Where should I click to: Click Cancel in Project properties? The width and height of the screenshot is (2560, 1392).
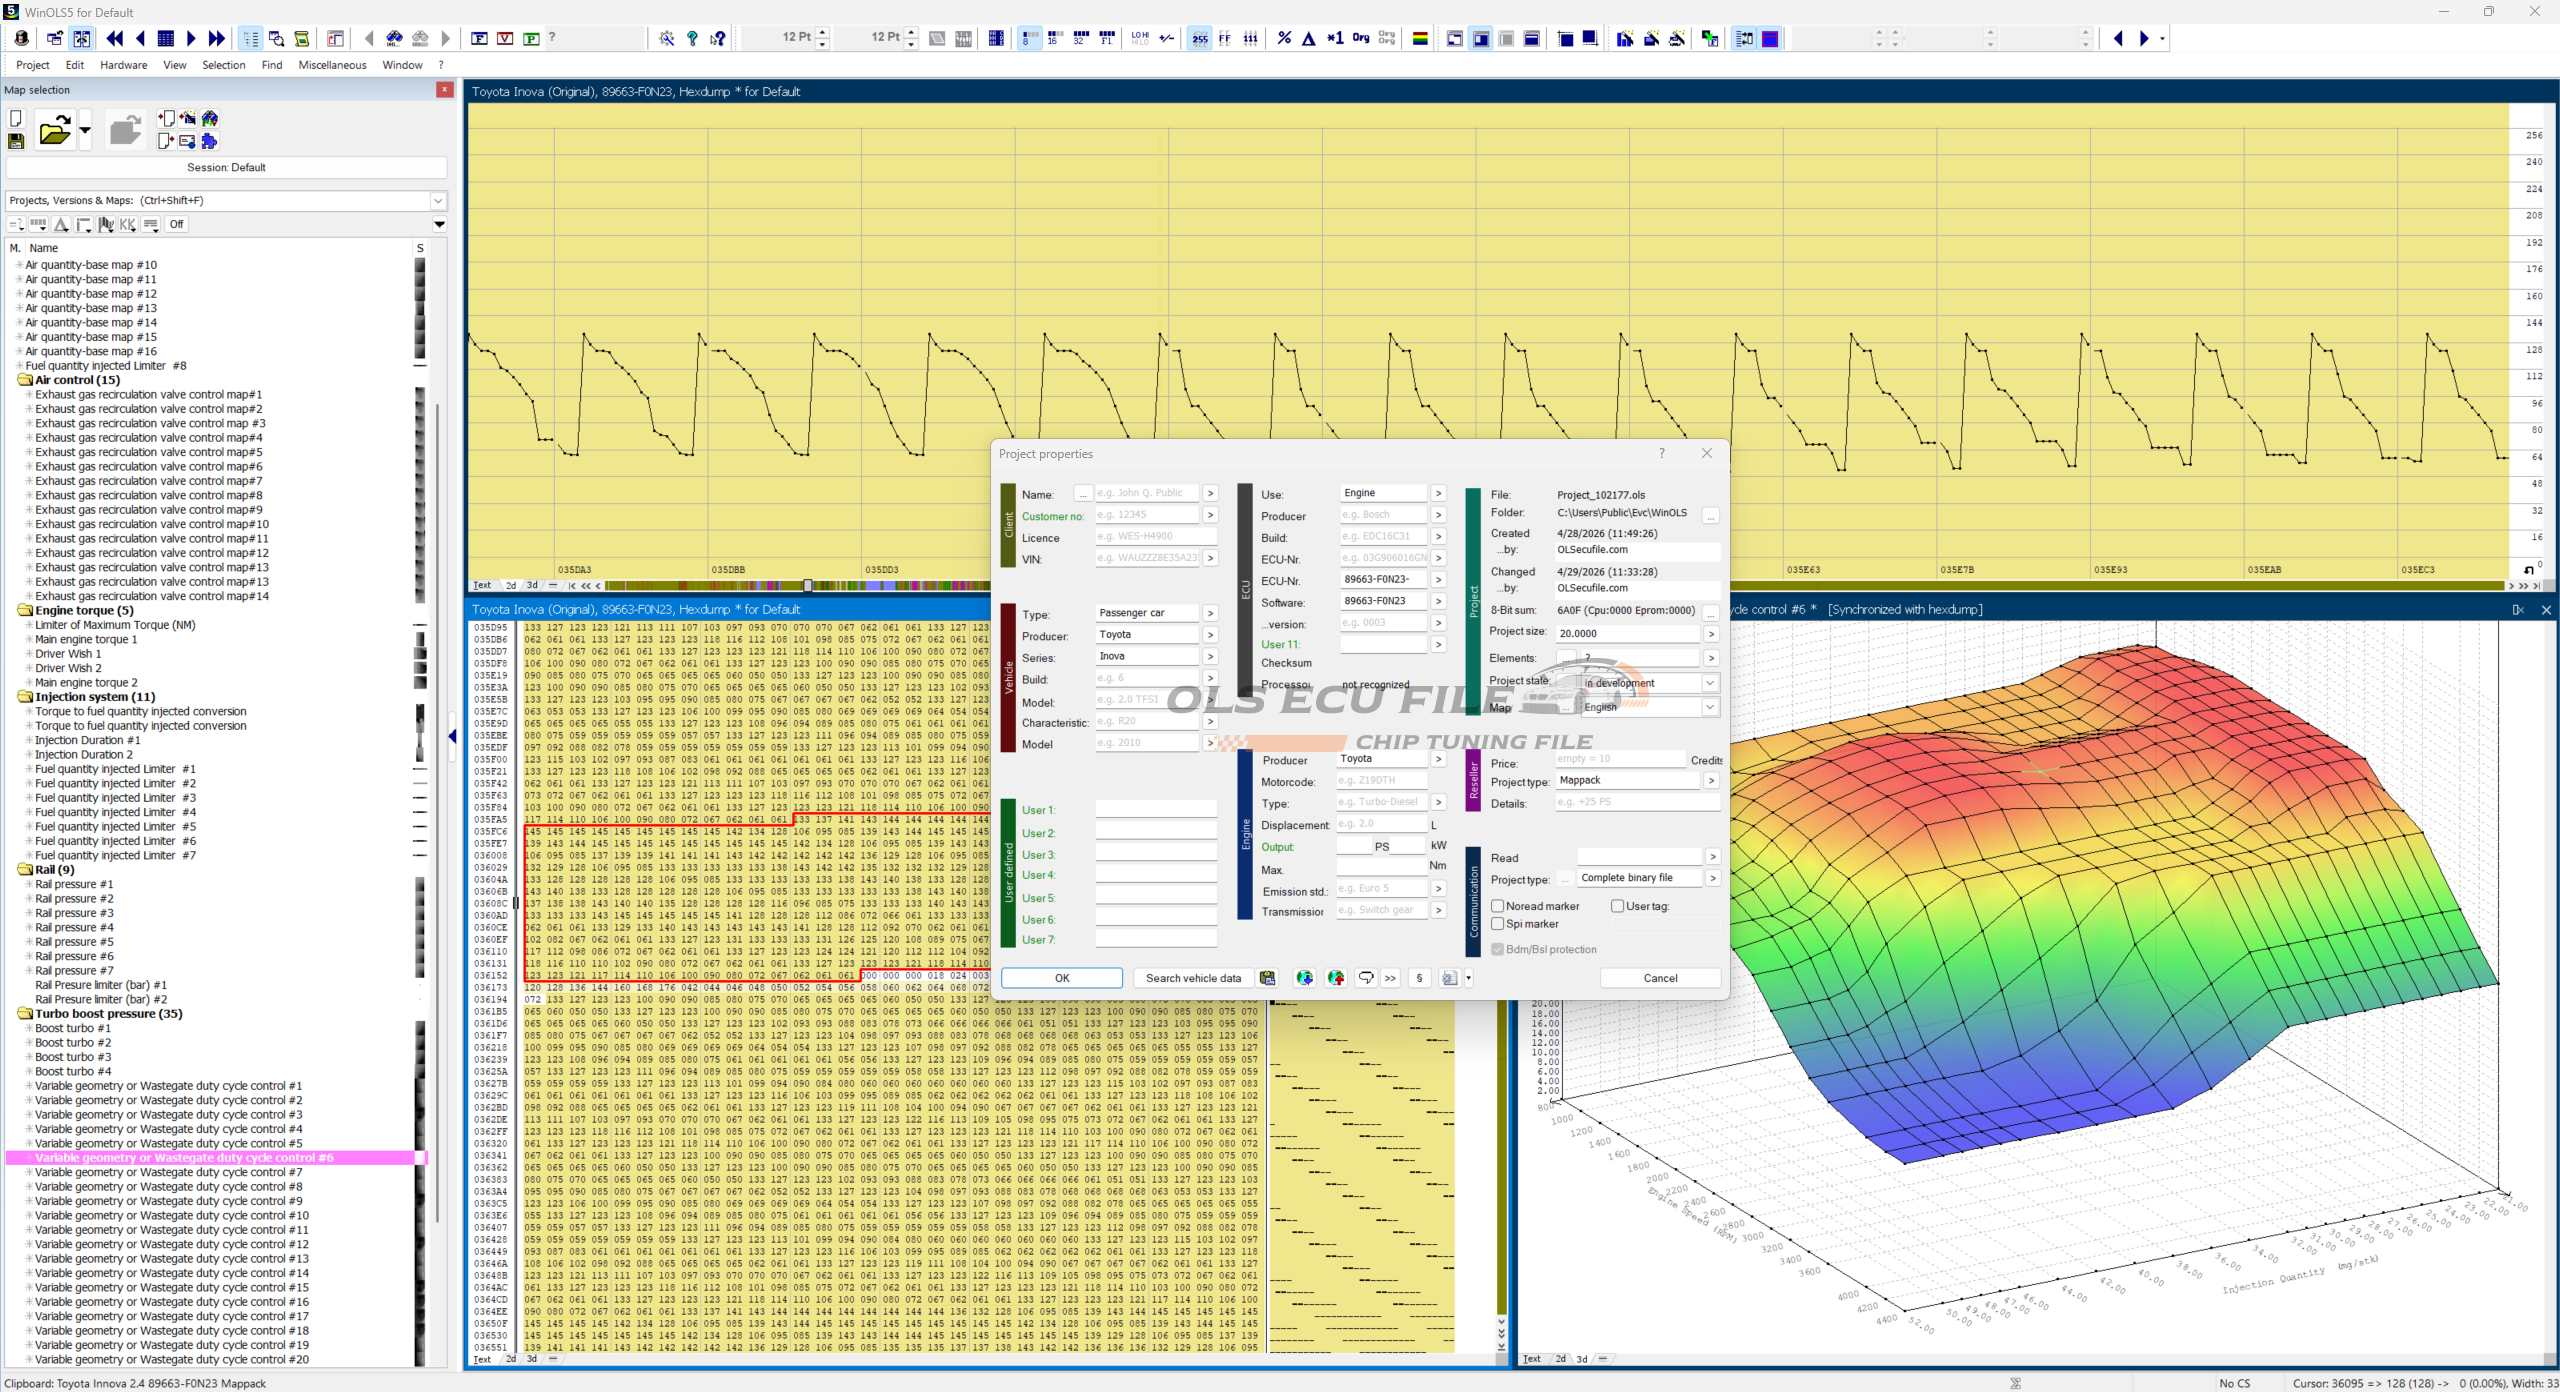[x=1660, y=978]
